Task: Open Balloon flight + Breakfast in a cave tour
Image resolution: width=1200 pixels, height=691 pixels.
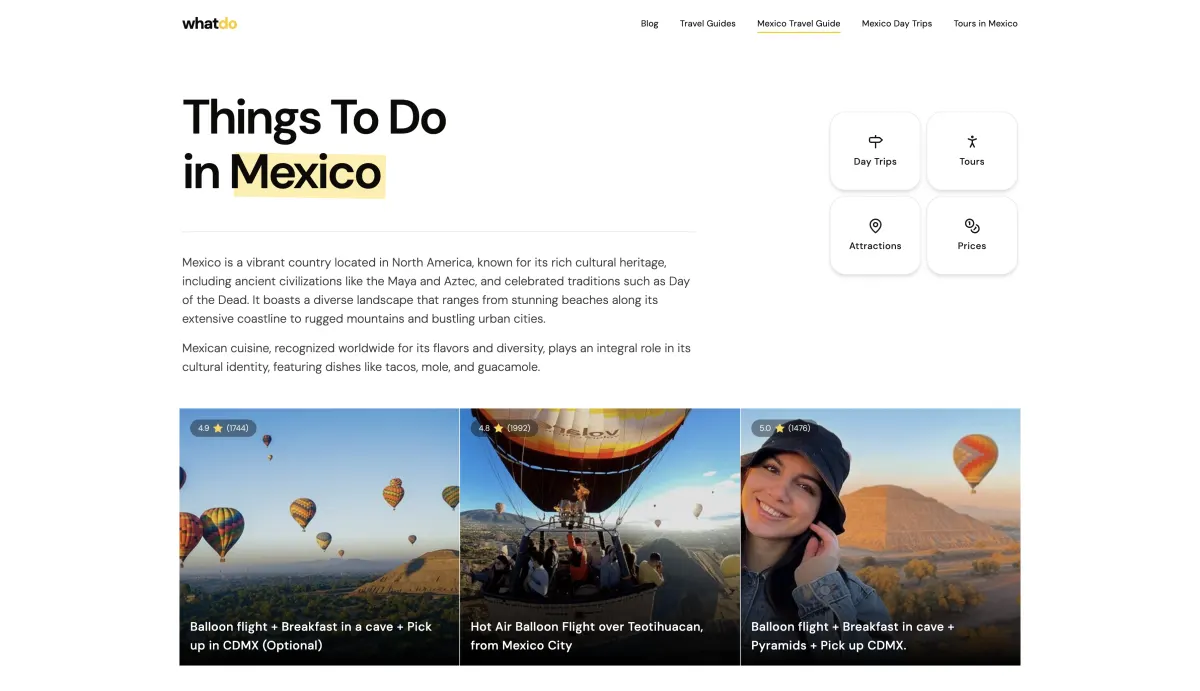Action: point(319,537)
